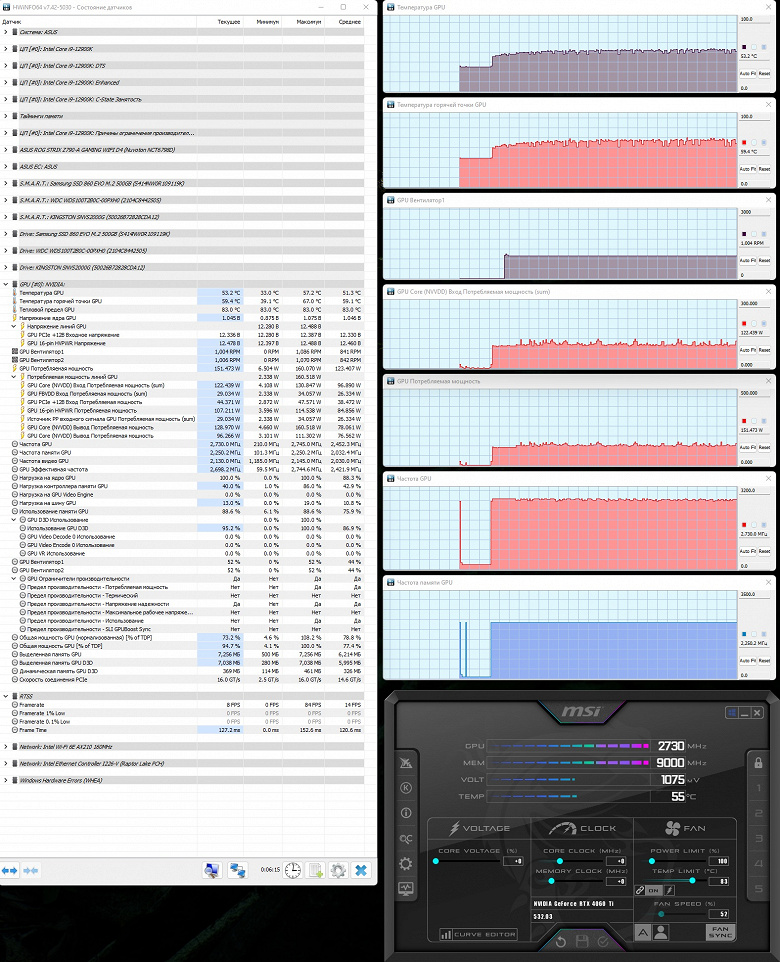
Task: Toggle the ON switch under temp limit
Action: pyautogui.click(x=654, y=890)
